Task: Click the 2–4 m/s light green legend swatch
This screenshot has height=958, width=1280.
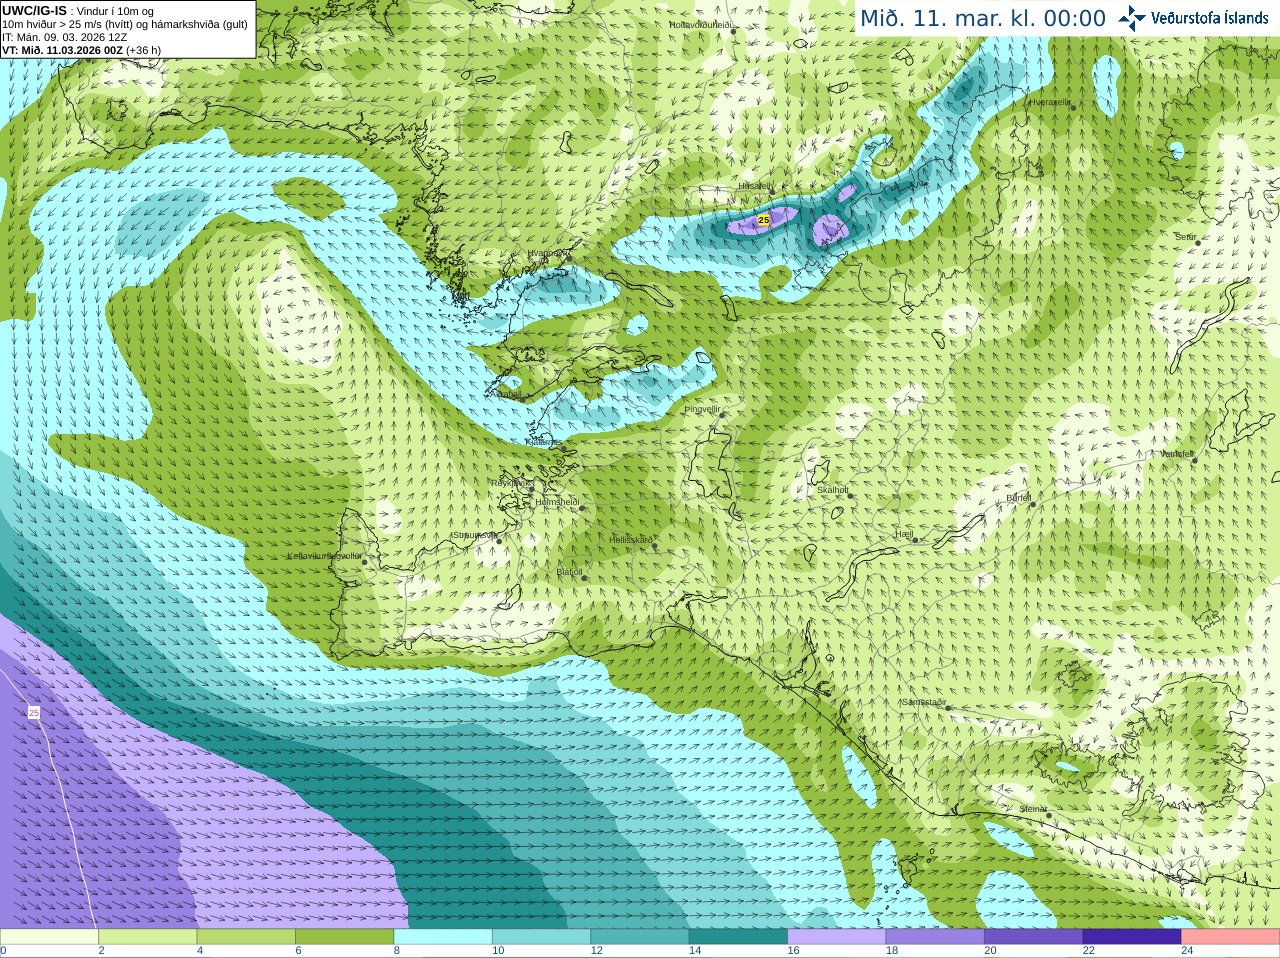Action: click(x=147, y=937)
